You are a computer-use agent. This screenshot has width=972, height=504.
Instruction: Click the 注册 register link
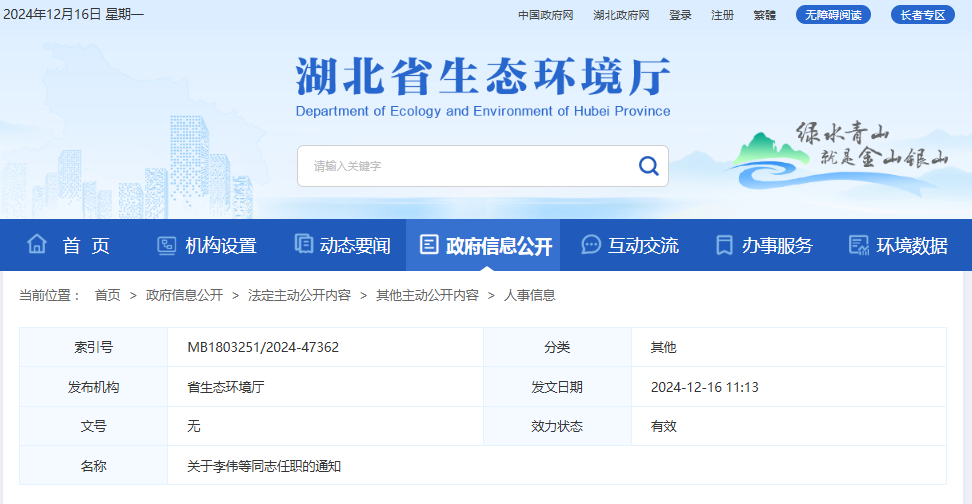coord(722,15)
